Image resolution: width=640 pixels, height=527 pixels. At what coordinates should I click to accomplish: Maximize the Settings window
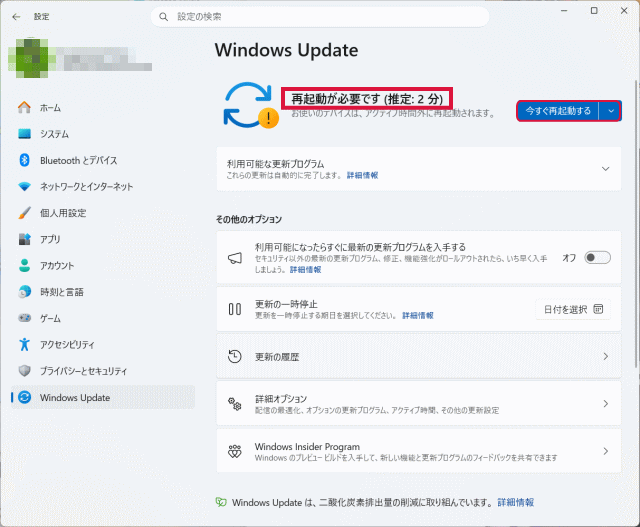(x=594, y=11)
